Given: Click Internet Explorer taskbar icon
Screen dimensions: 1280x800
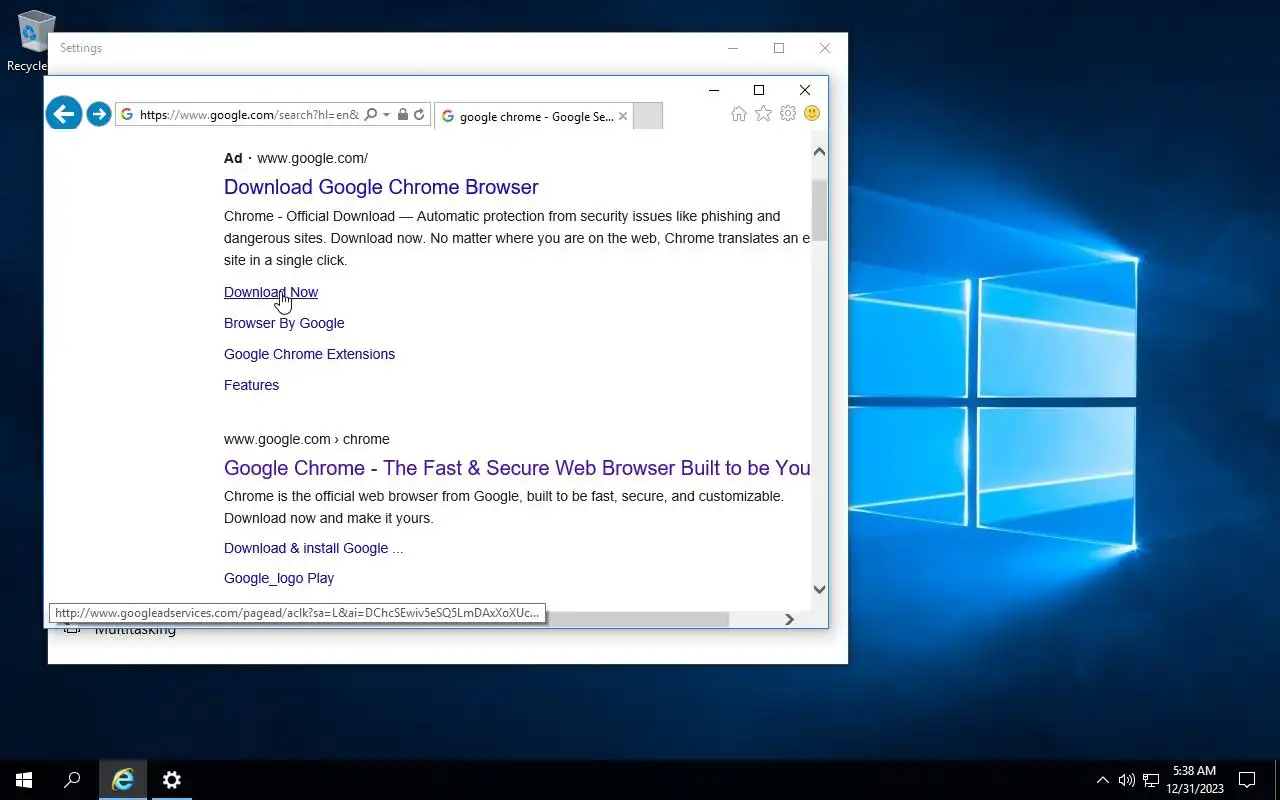Looking at the screenshot, I should 123,780.
